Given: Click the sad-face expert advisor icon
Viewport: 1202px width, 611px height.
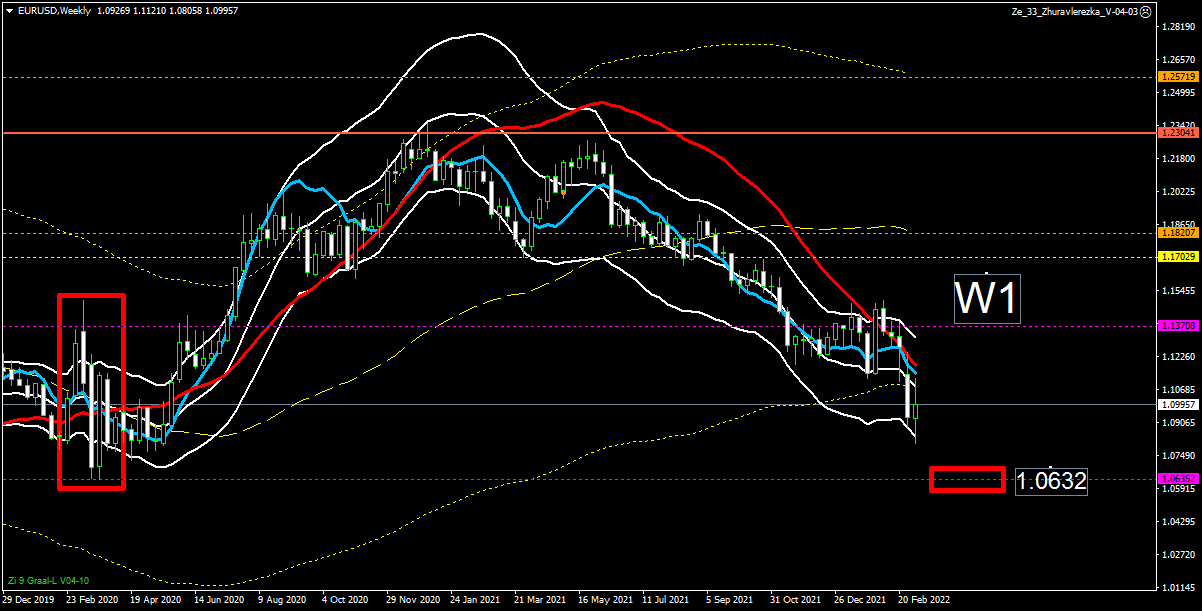Looking at the screenshot, I should pos(1146,10).
